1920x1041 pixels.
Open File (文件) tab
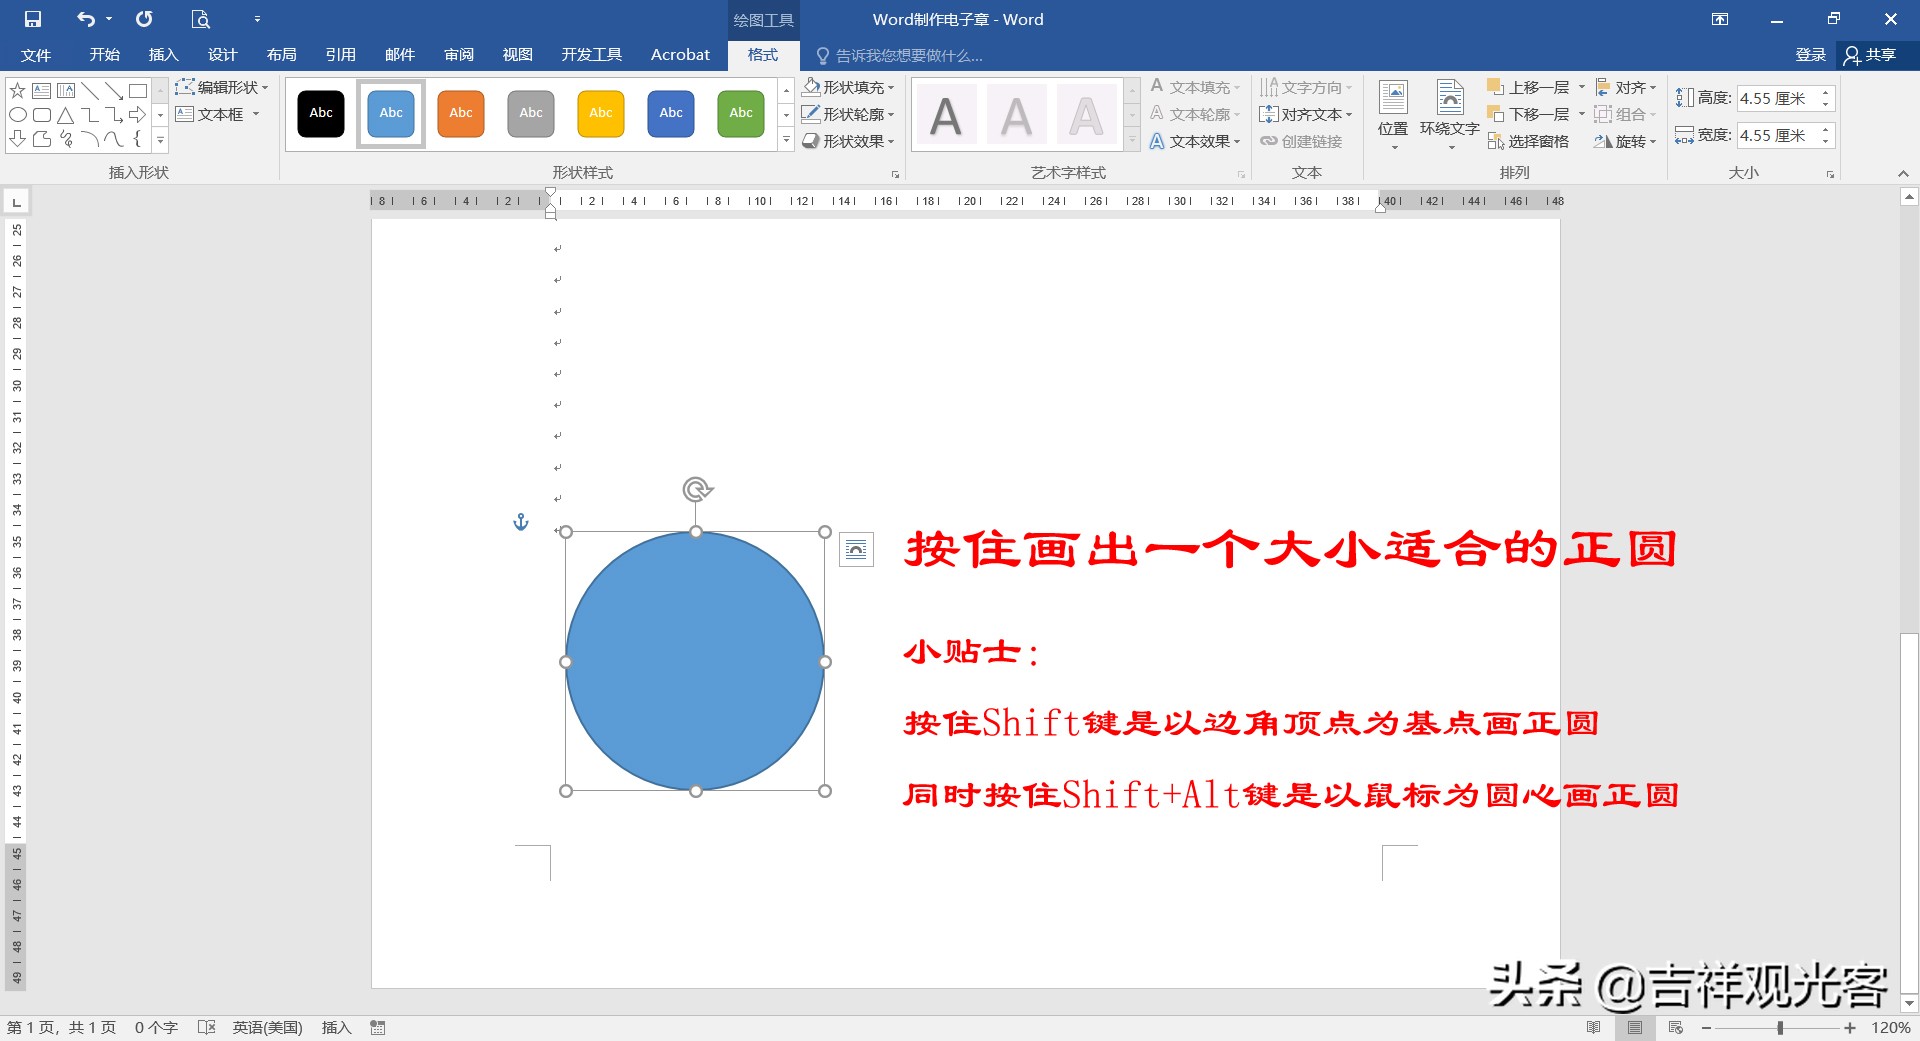(36, 54)
